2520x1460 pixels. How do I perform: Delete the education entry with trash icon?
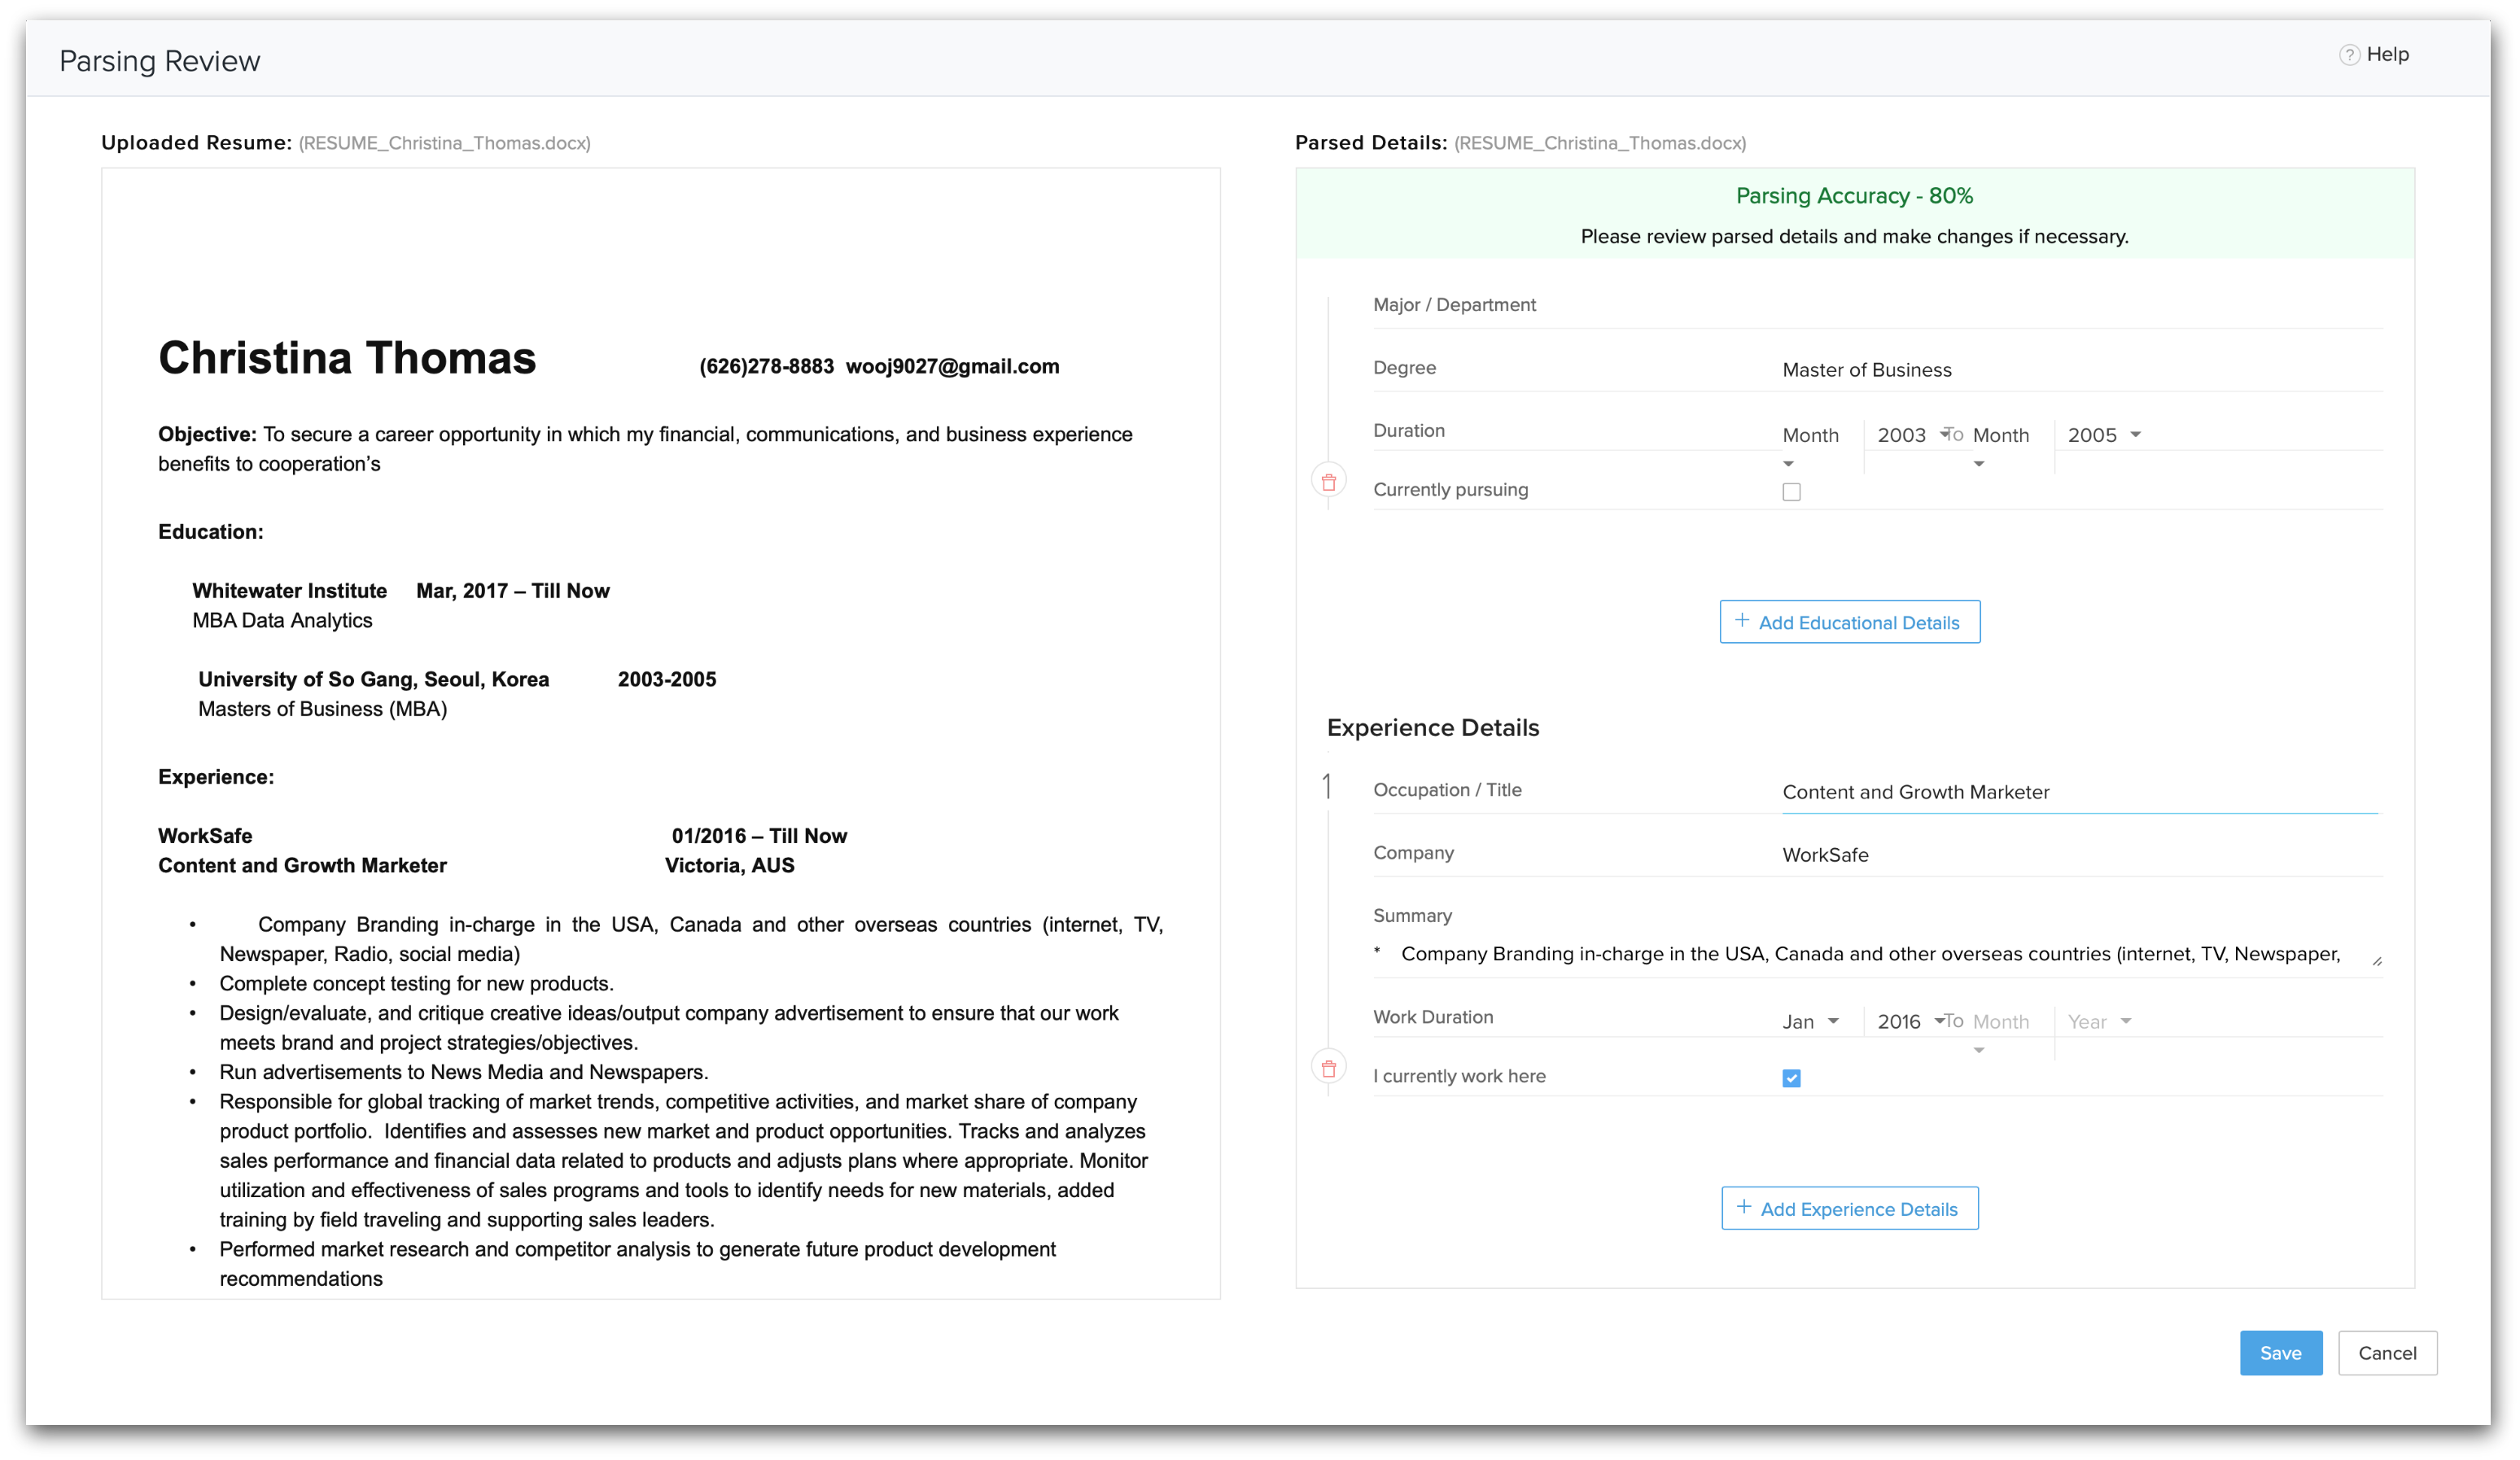point(1328,482)
